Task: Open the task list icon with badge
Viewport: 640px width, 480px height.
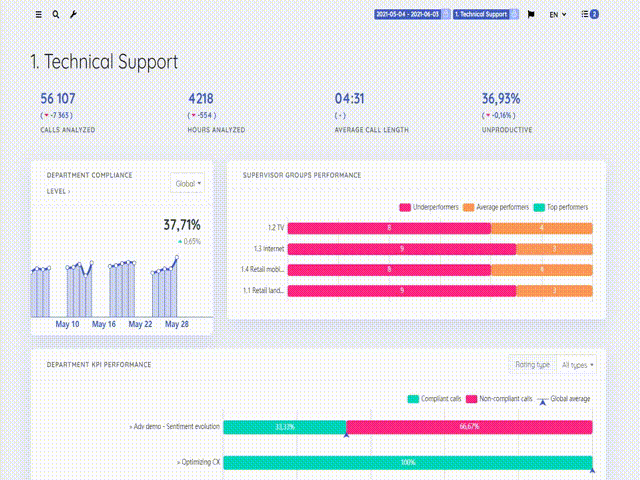Action: tap(589, 15)
